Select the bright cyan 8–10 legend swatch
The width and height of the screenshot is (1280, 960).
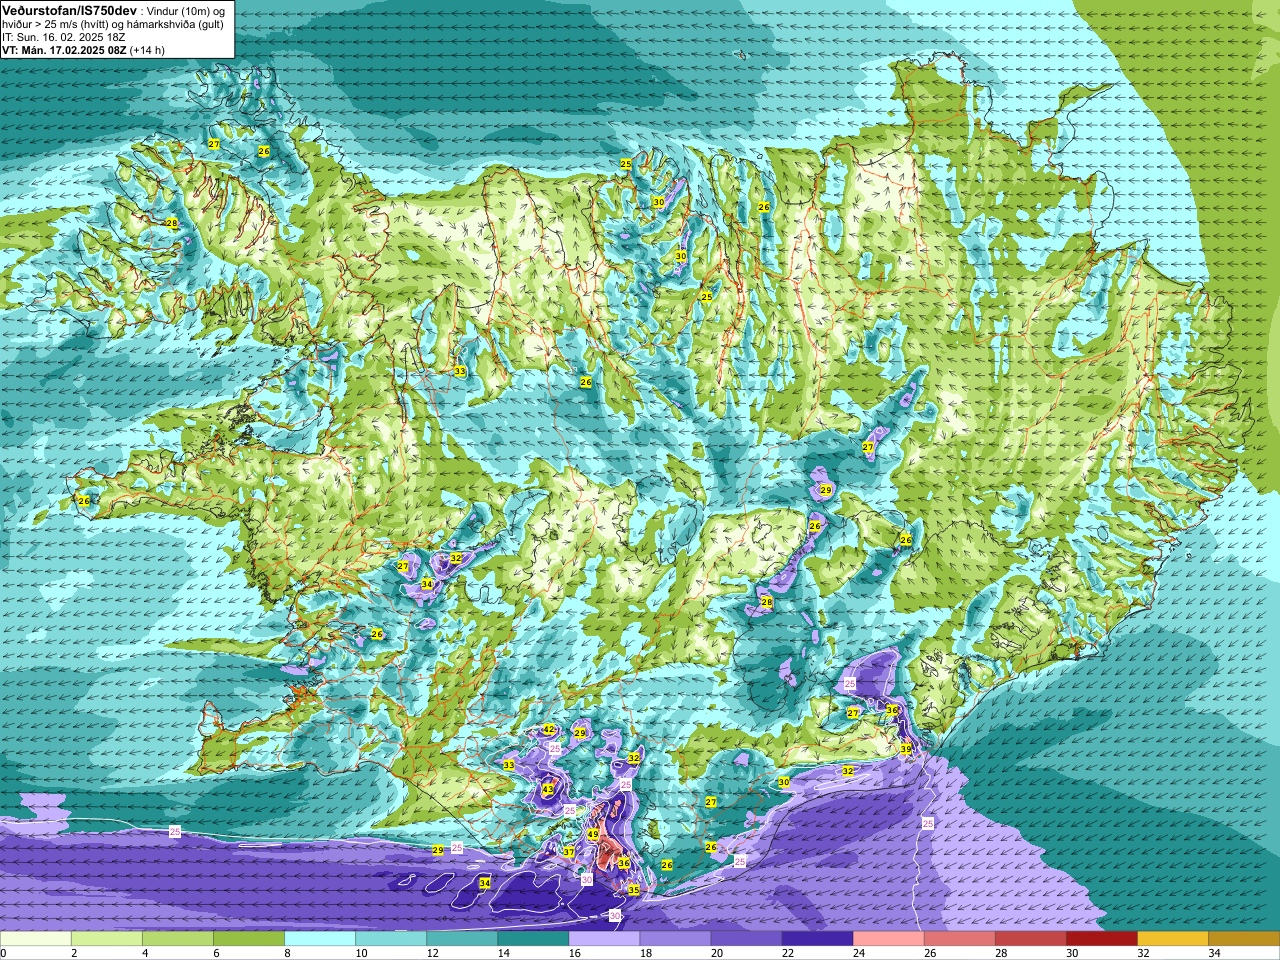tap(320, 939)
